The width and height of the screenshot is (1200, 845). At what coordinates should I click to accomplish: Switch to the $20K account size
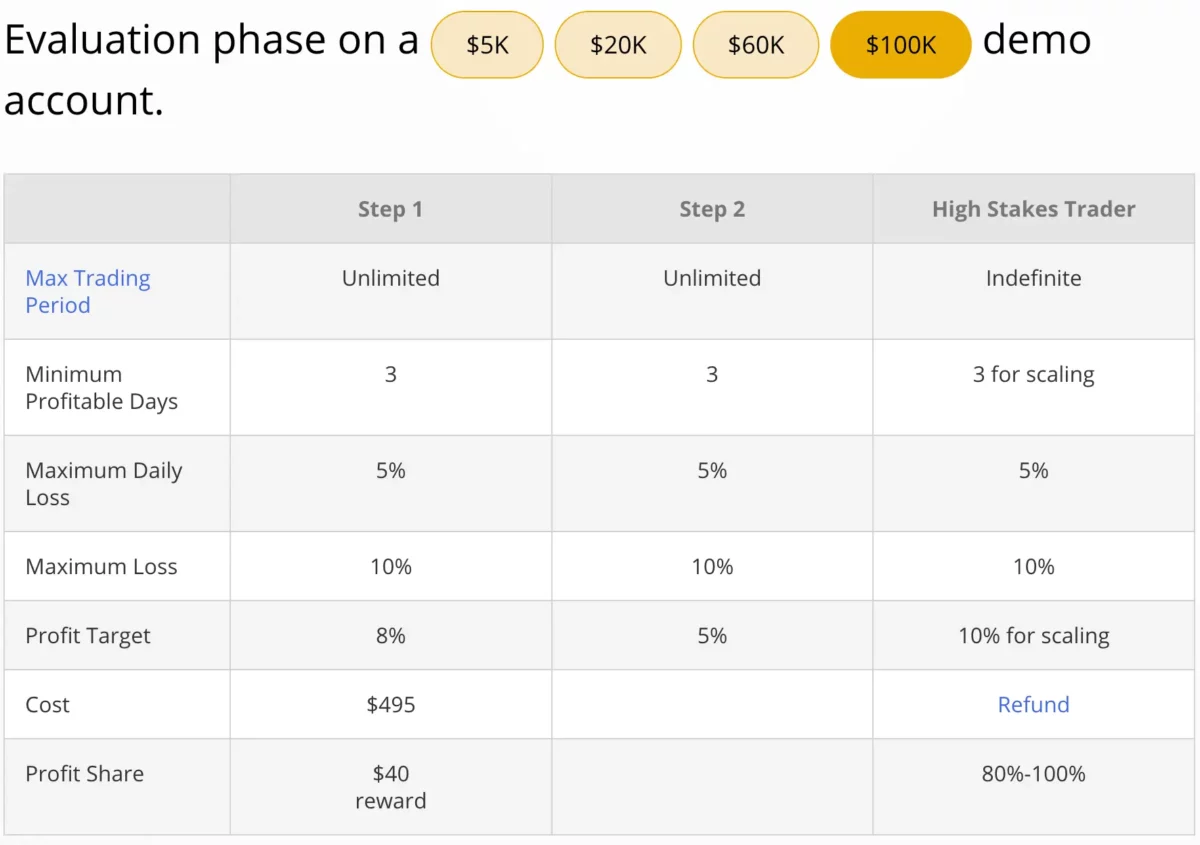point(617,45)
